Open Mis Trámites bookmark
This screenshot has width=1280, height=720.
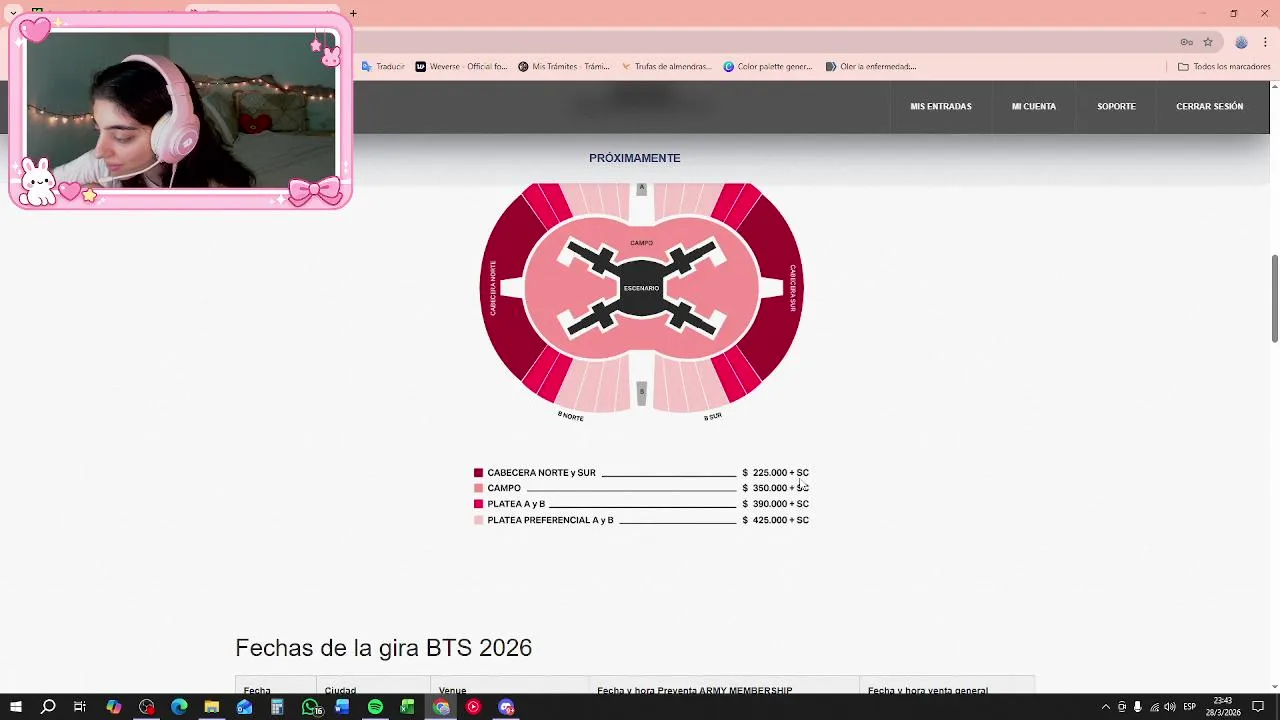pos(564,67)
